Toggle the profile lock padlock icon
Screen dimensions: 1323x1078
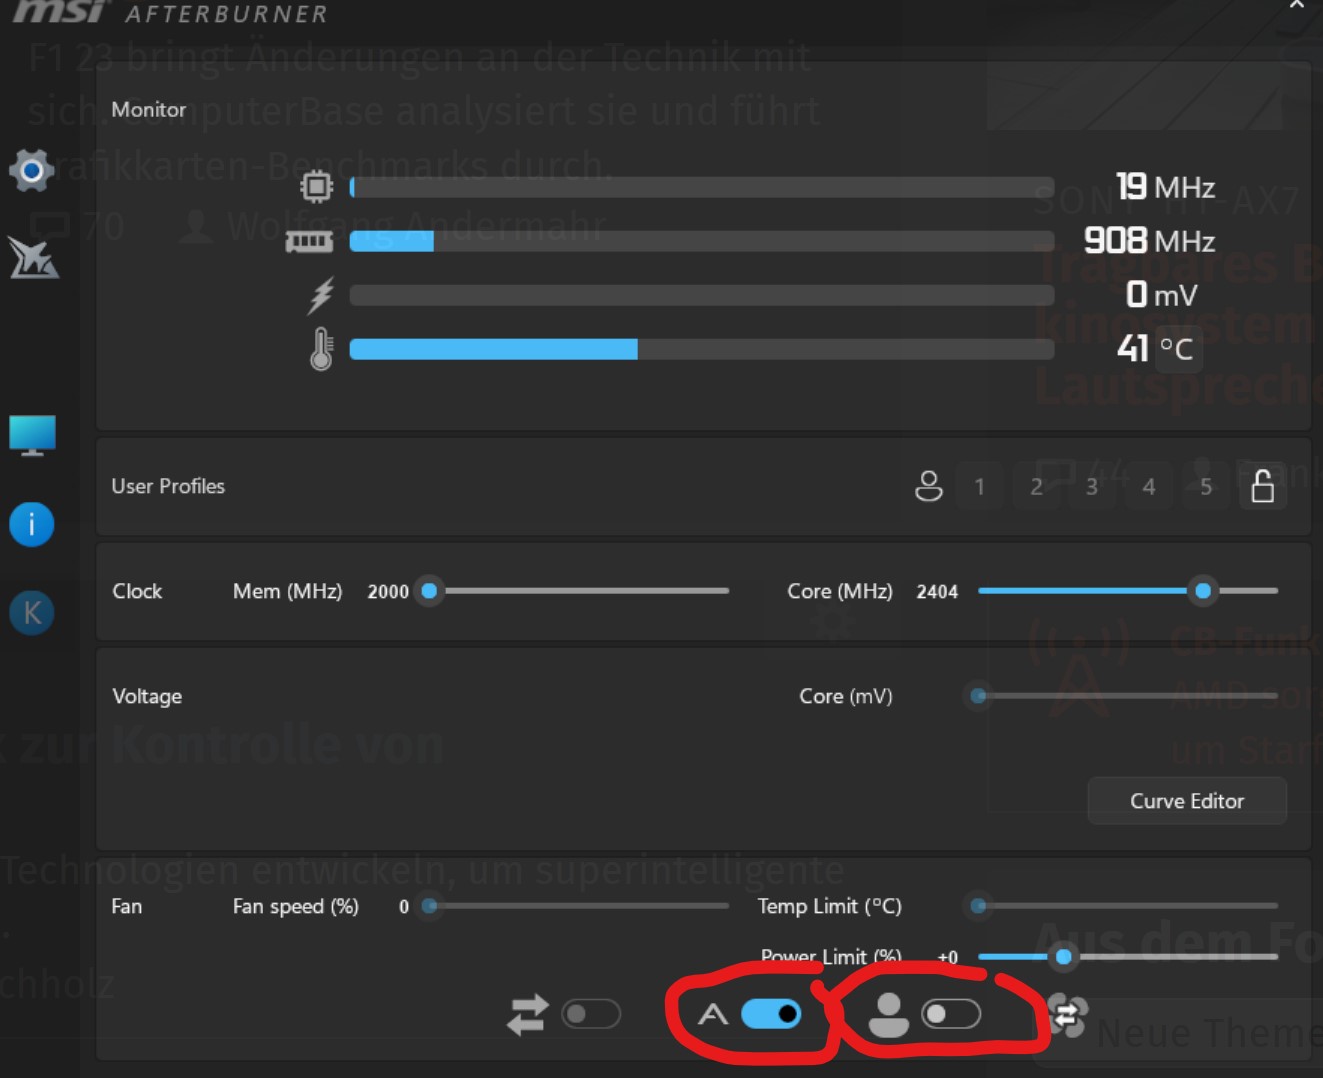(x=1263, y=486)
